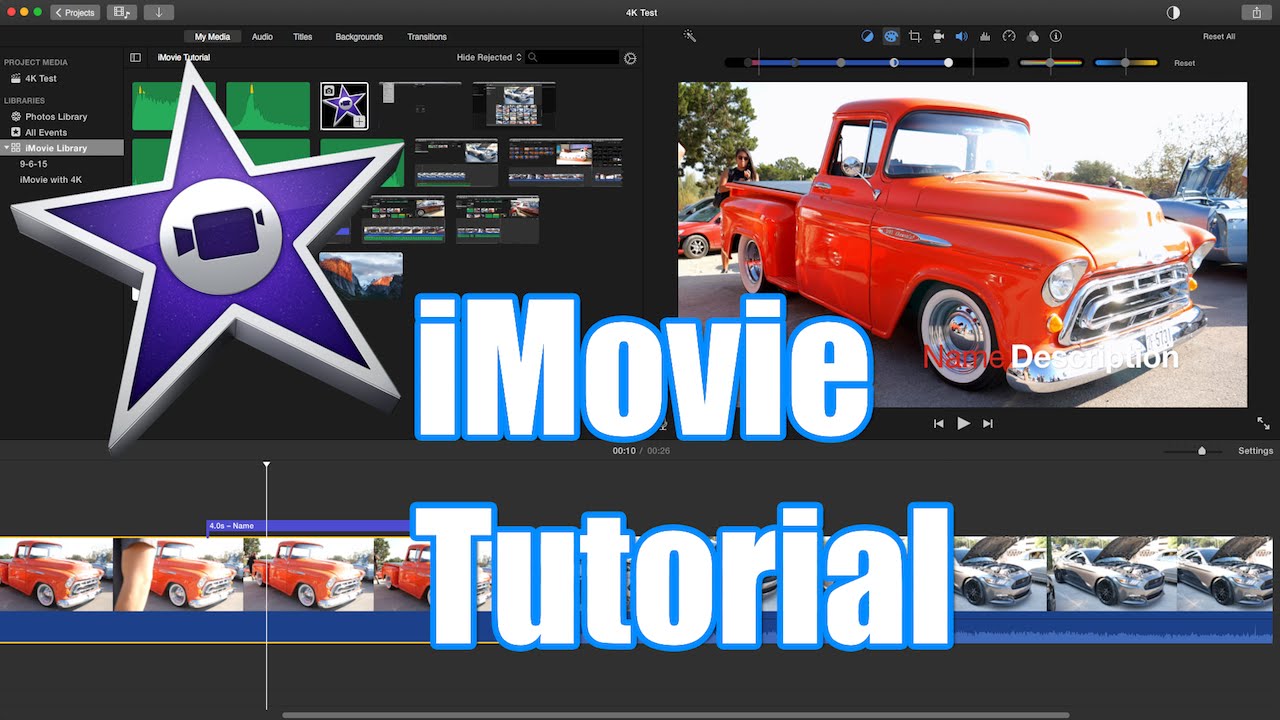Go back to Projects
Viewport: 1280px width, 720px height.
pos(75,12)
